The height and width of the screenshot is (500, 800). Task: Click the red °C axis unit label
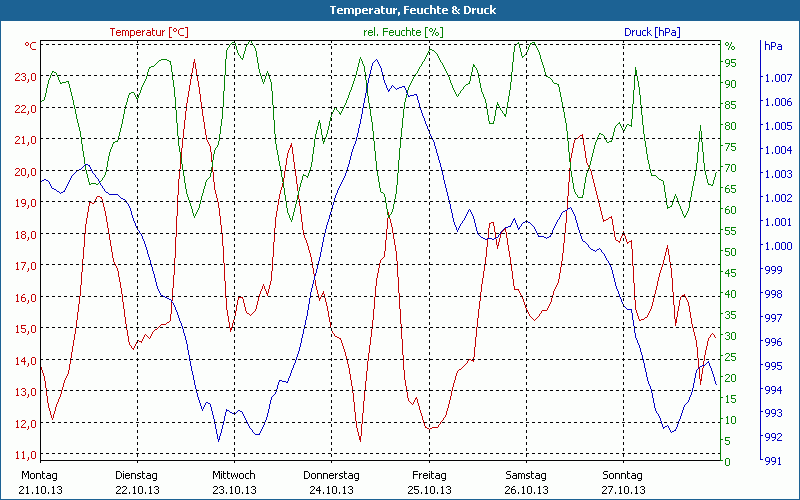click(x=31, y=46)
